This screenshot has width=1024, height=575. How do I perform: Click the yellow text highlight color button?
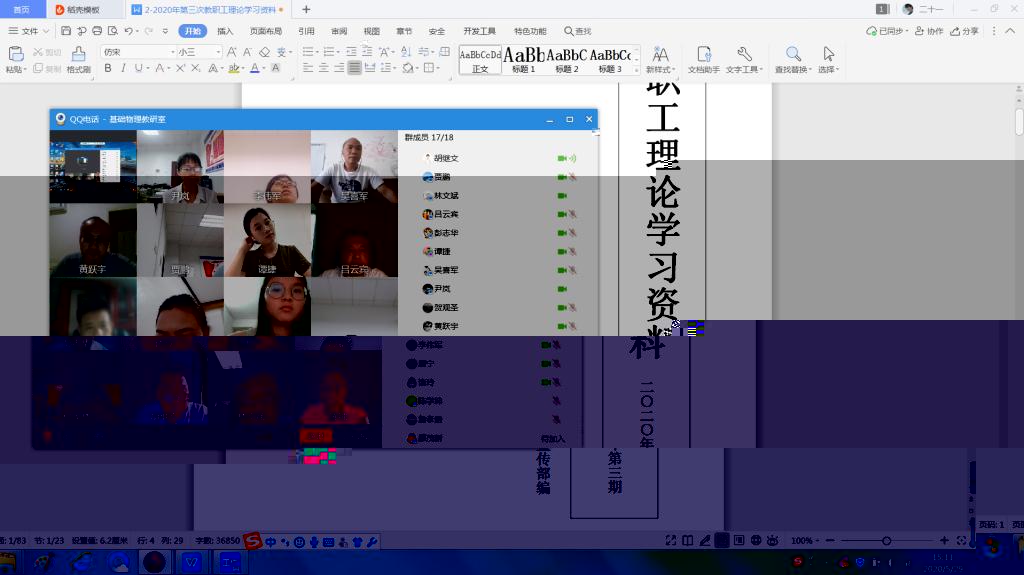pyautogui.click(x=233, y=68)
